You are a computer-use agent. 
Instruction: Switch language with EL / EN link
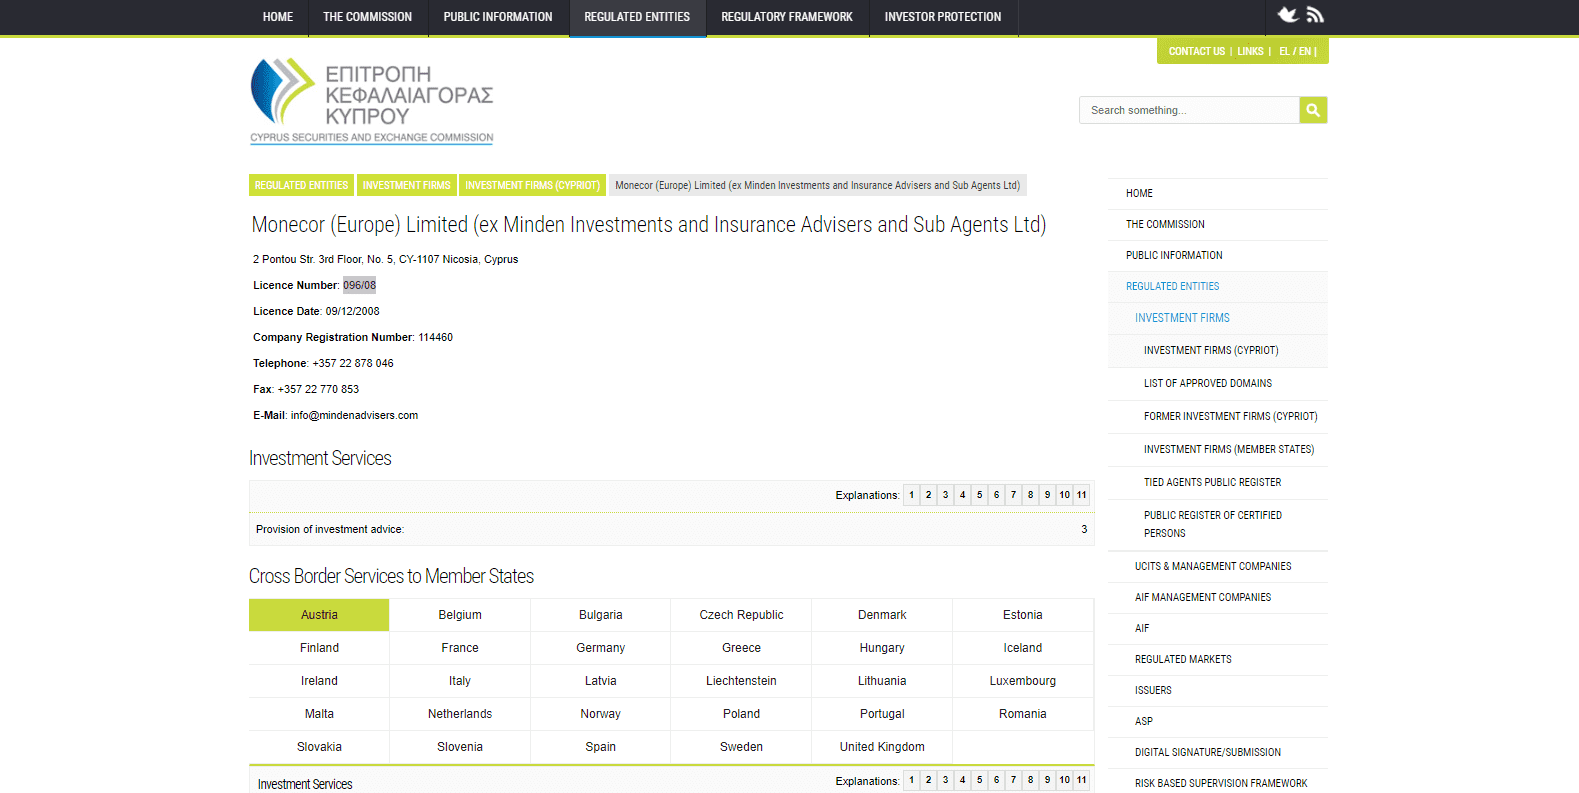click(x=1295, y=51)
